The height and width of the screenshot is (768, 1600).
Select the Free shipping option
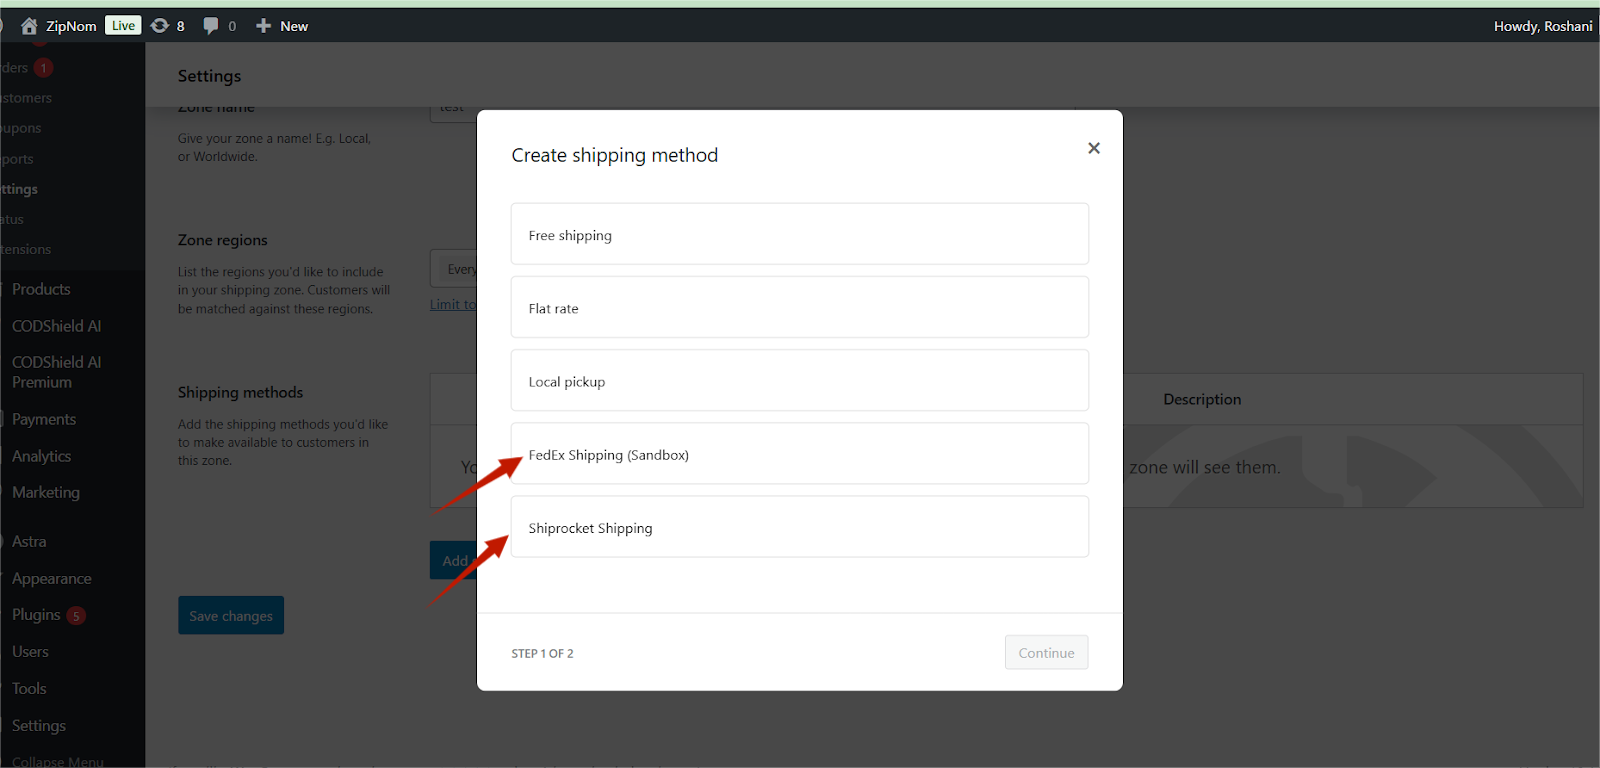pyautogui.click(x=799, y=235)
